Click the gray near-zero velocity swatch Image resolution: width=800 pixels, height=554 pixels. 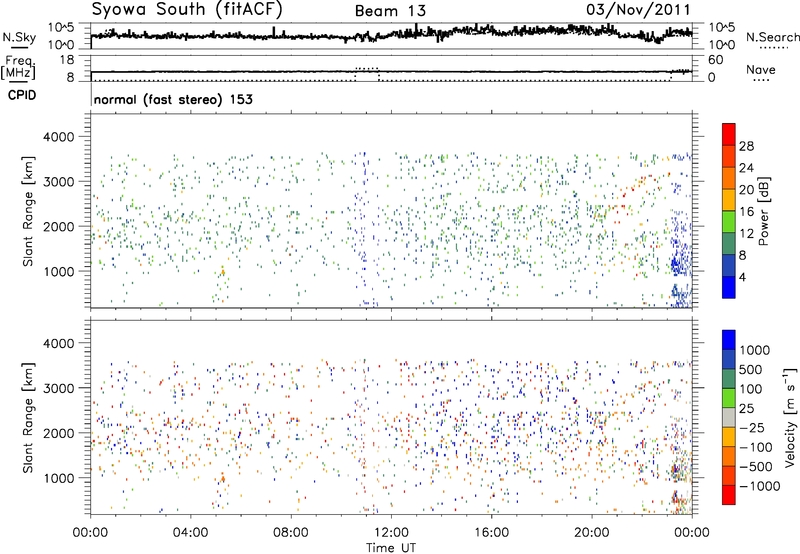click(x=729, y=417)
